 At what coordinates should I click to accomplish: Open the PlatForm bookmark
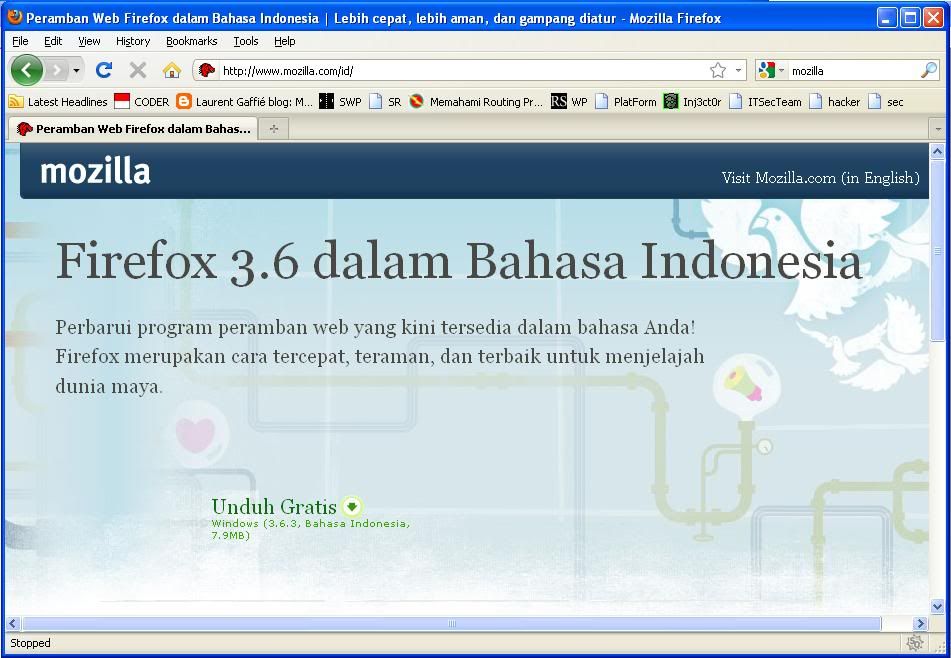(x=626, y=102)
